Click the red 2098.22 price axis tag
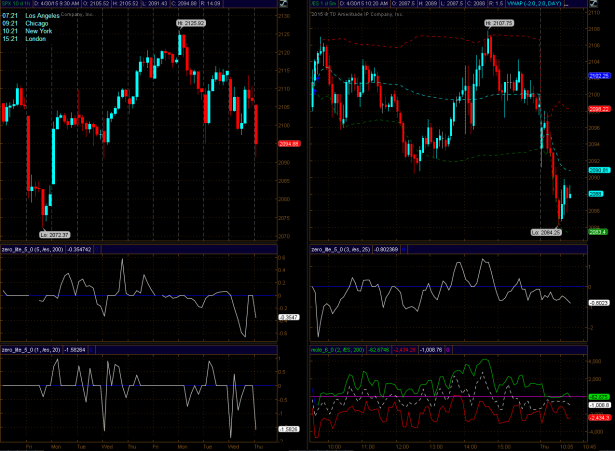 point(599,108)
